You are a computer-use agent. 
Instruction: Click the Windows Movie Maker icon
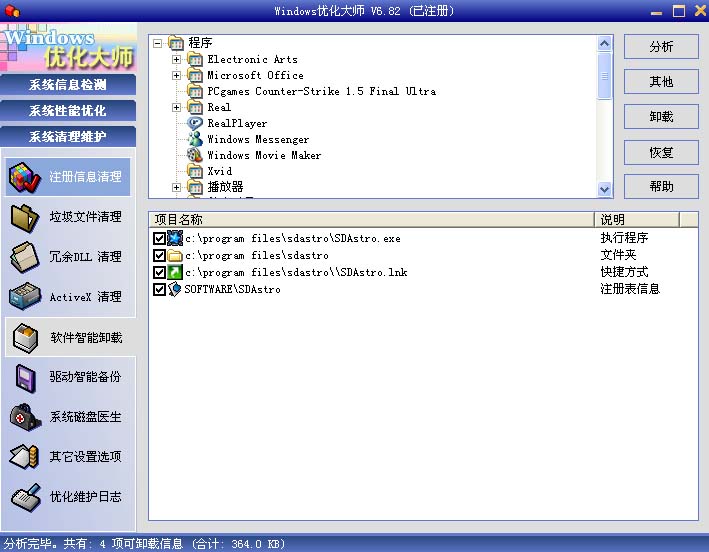tap(195, 155)
